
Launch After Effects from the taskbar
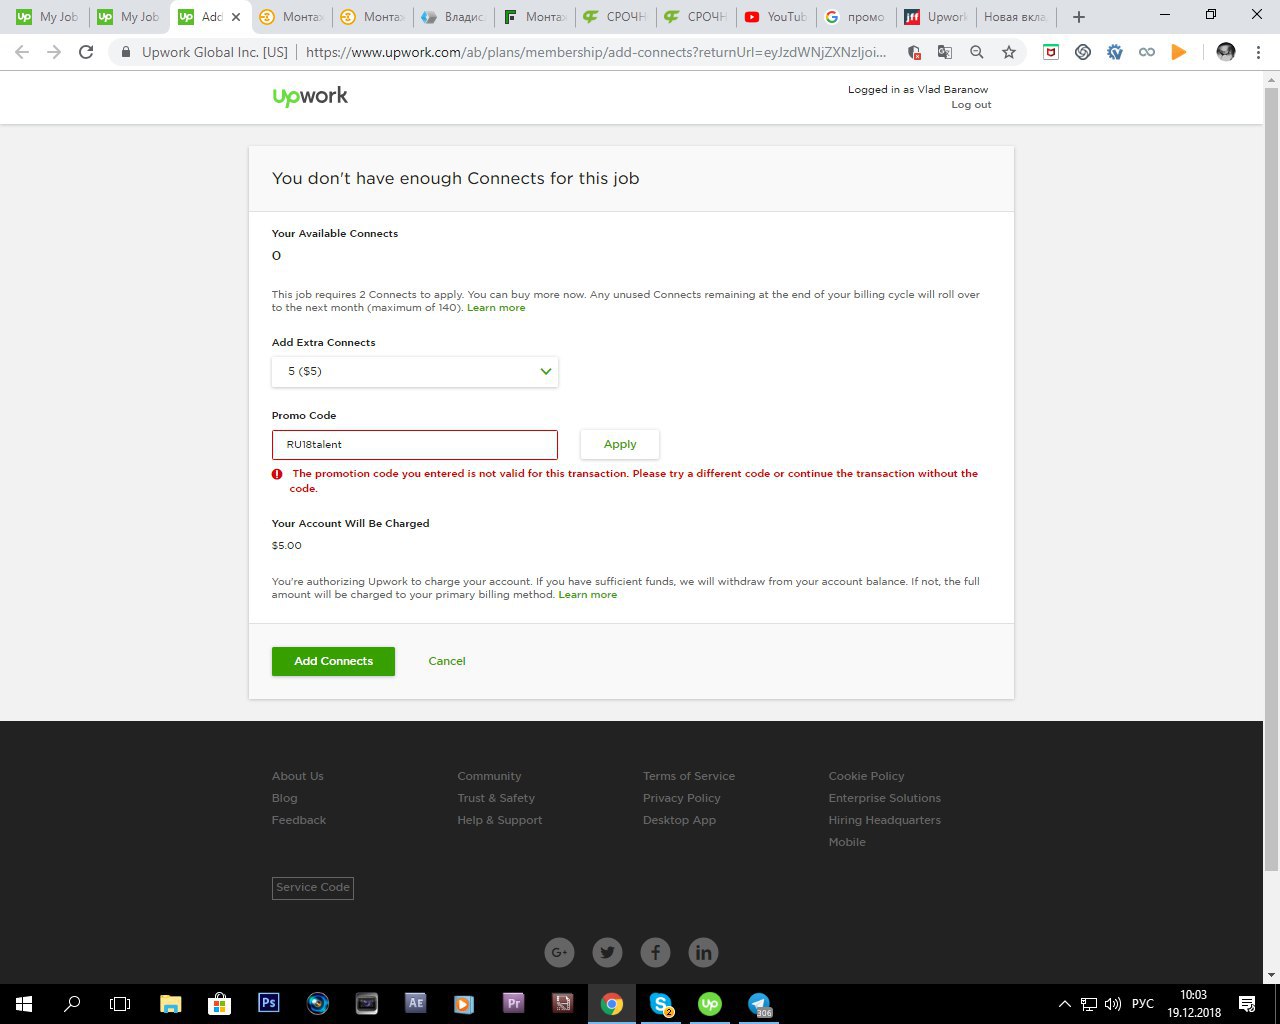[x=415, y=1004]
